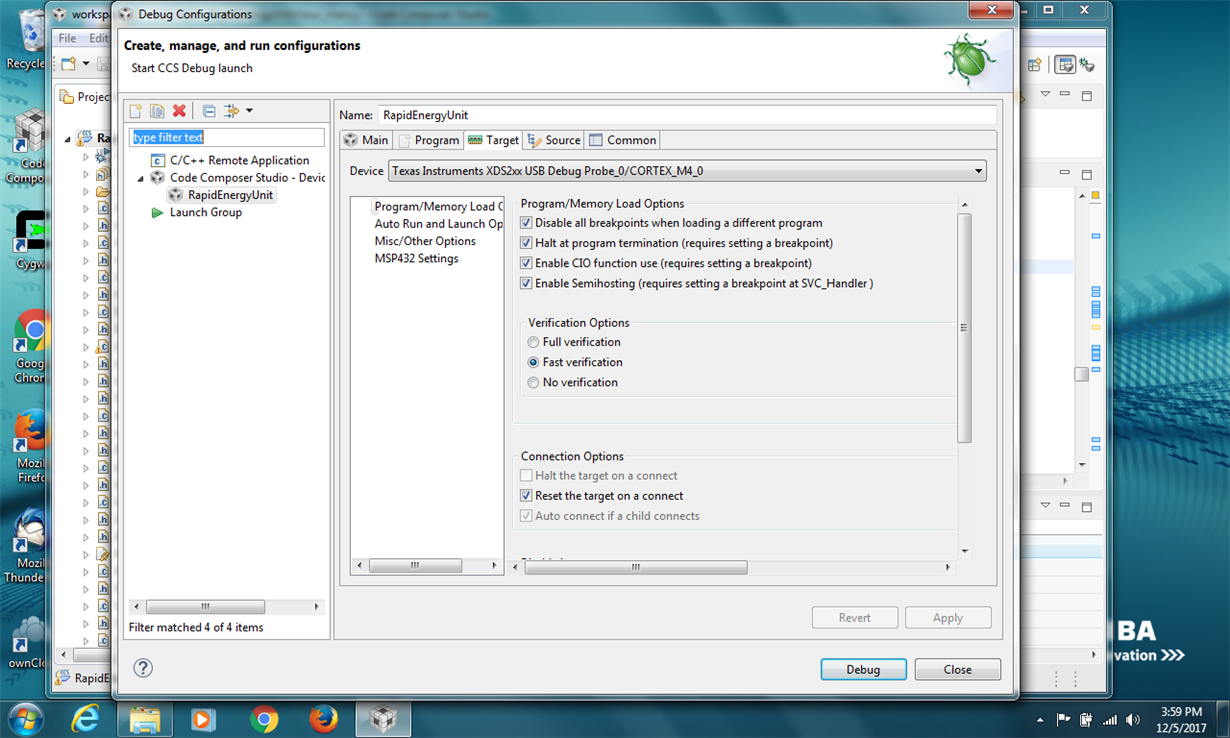Click the Close button
The height and width of the screenshot is (738, 1230).
[x=957, y=670]
